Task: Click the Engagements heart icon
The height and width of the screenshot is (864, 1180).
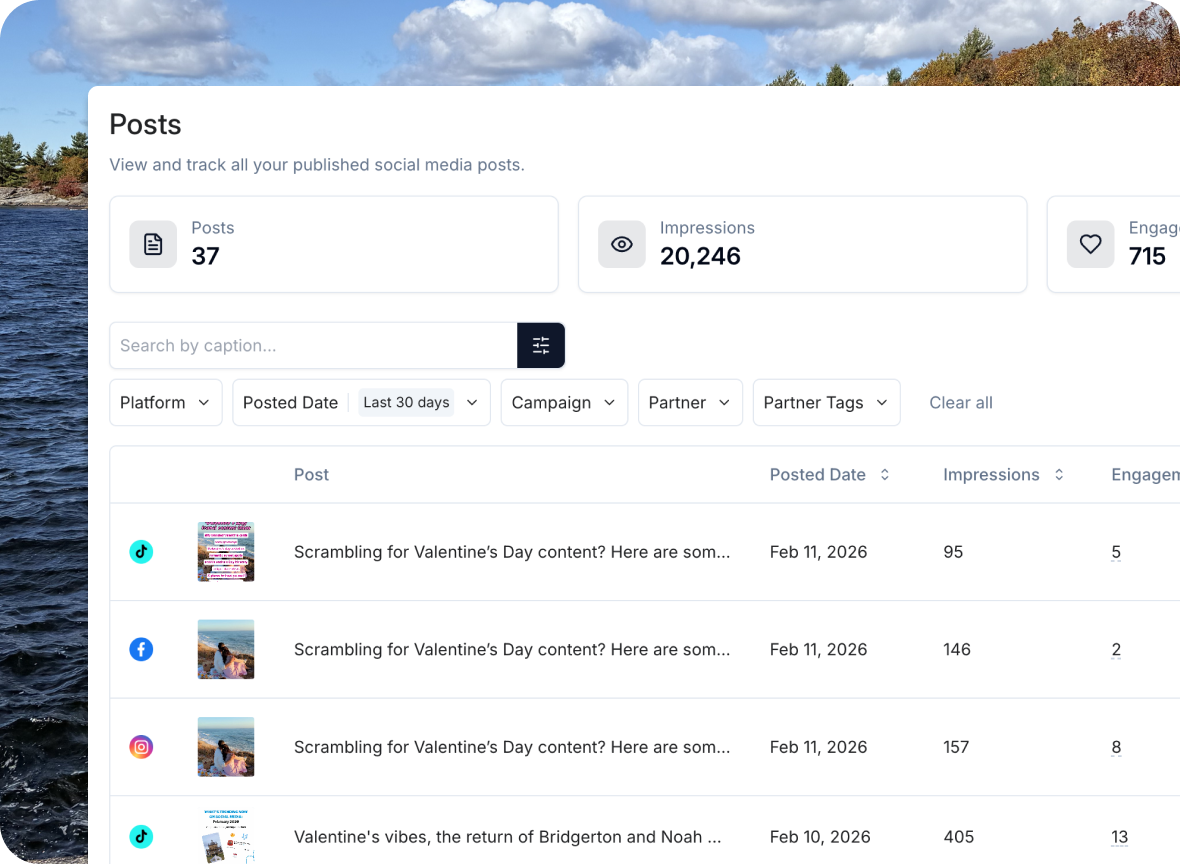Action: click(1091, 244)
